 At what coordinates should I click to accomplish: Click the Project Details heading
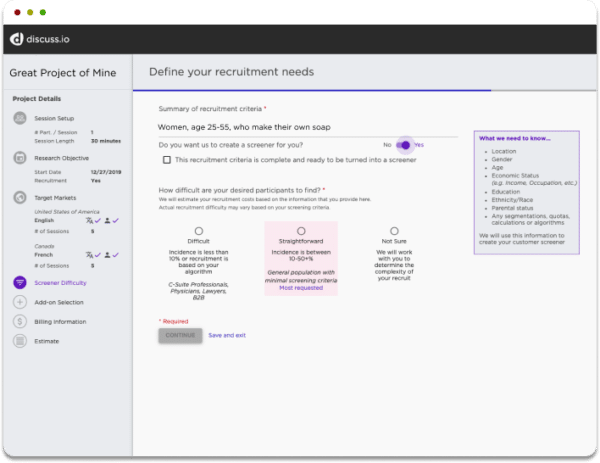pyautogui.click(x=37, y=99)
